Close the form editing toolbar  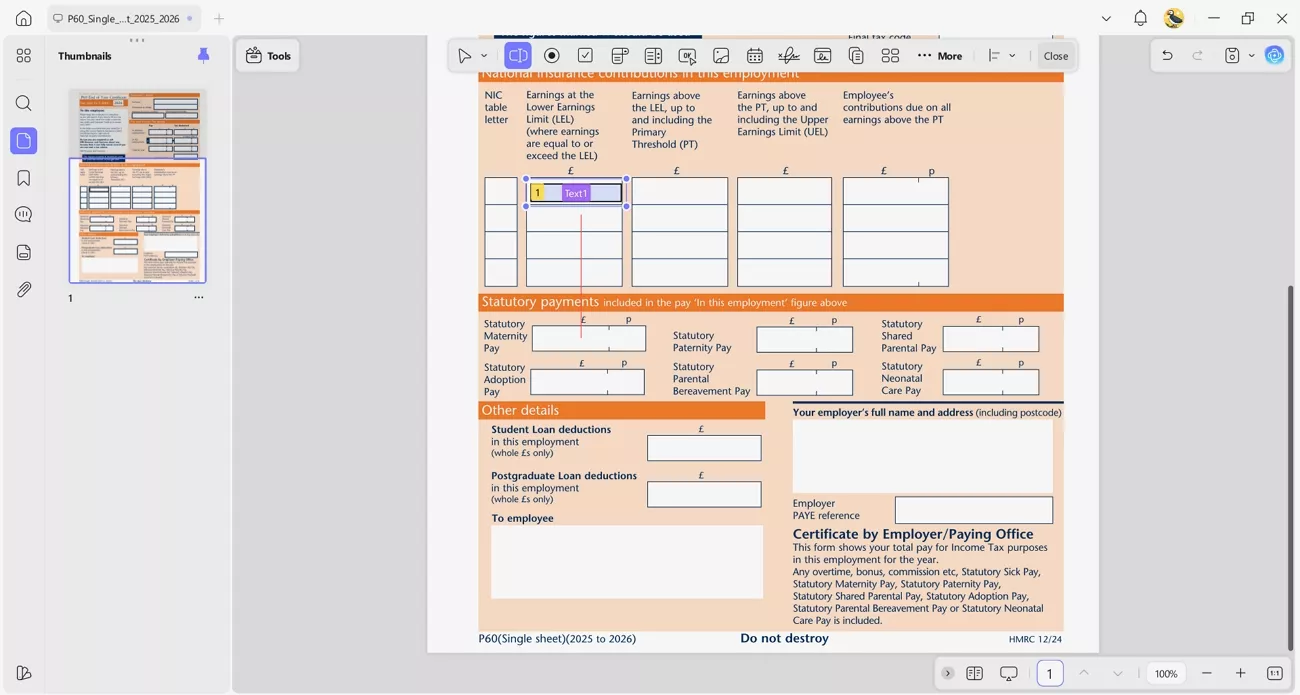[x=1055, y=55]
